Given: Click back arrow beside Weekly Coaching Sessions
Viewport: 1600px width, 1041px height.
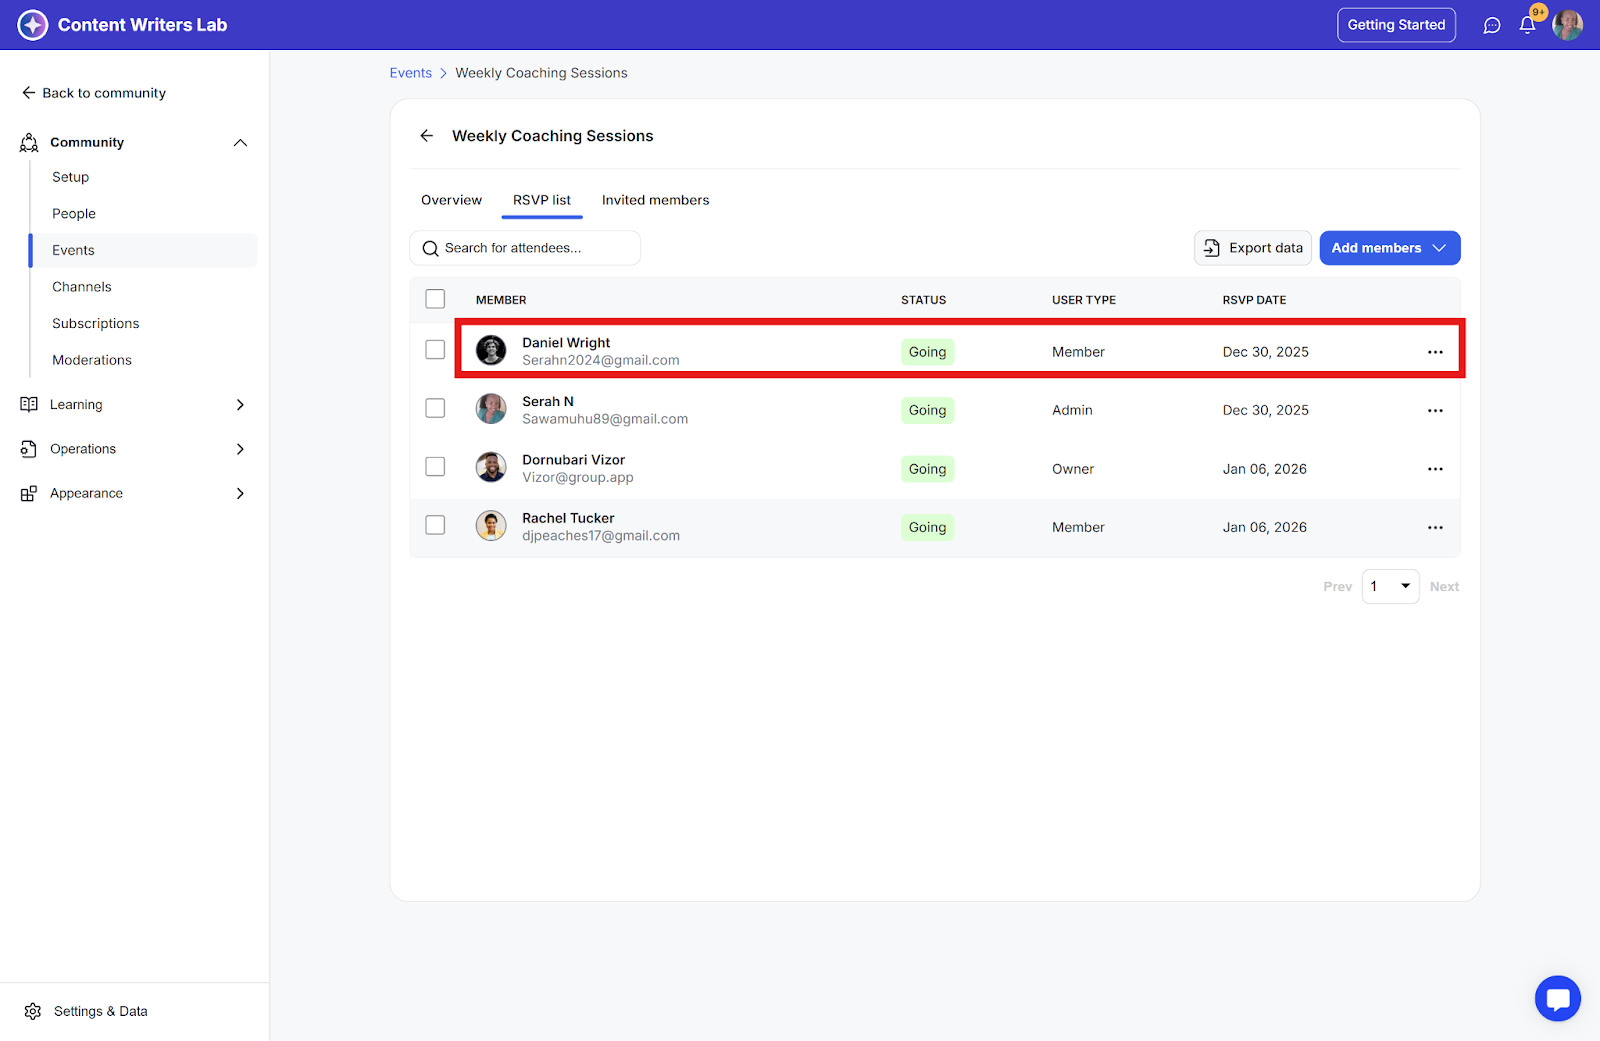Looking at the screenshot, I should click(427, 136).
